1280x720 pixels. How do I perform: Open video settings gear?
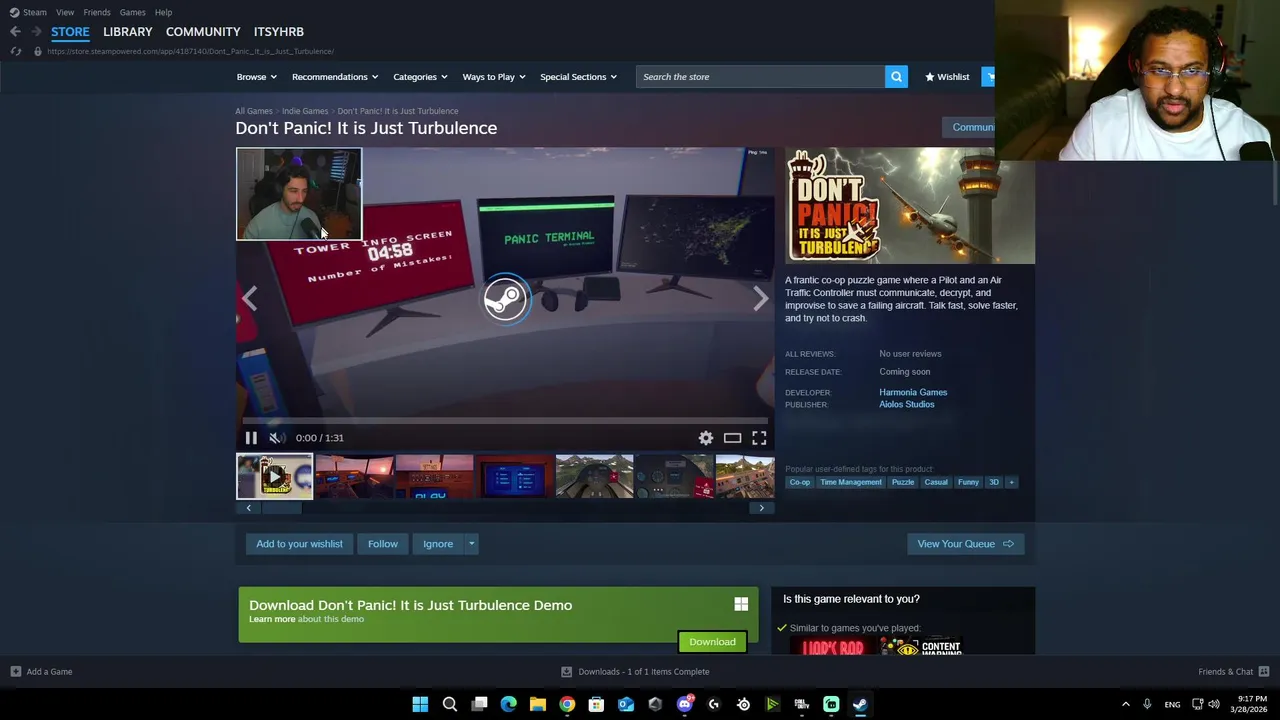tap(706, 438)
